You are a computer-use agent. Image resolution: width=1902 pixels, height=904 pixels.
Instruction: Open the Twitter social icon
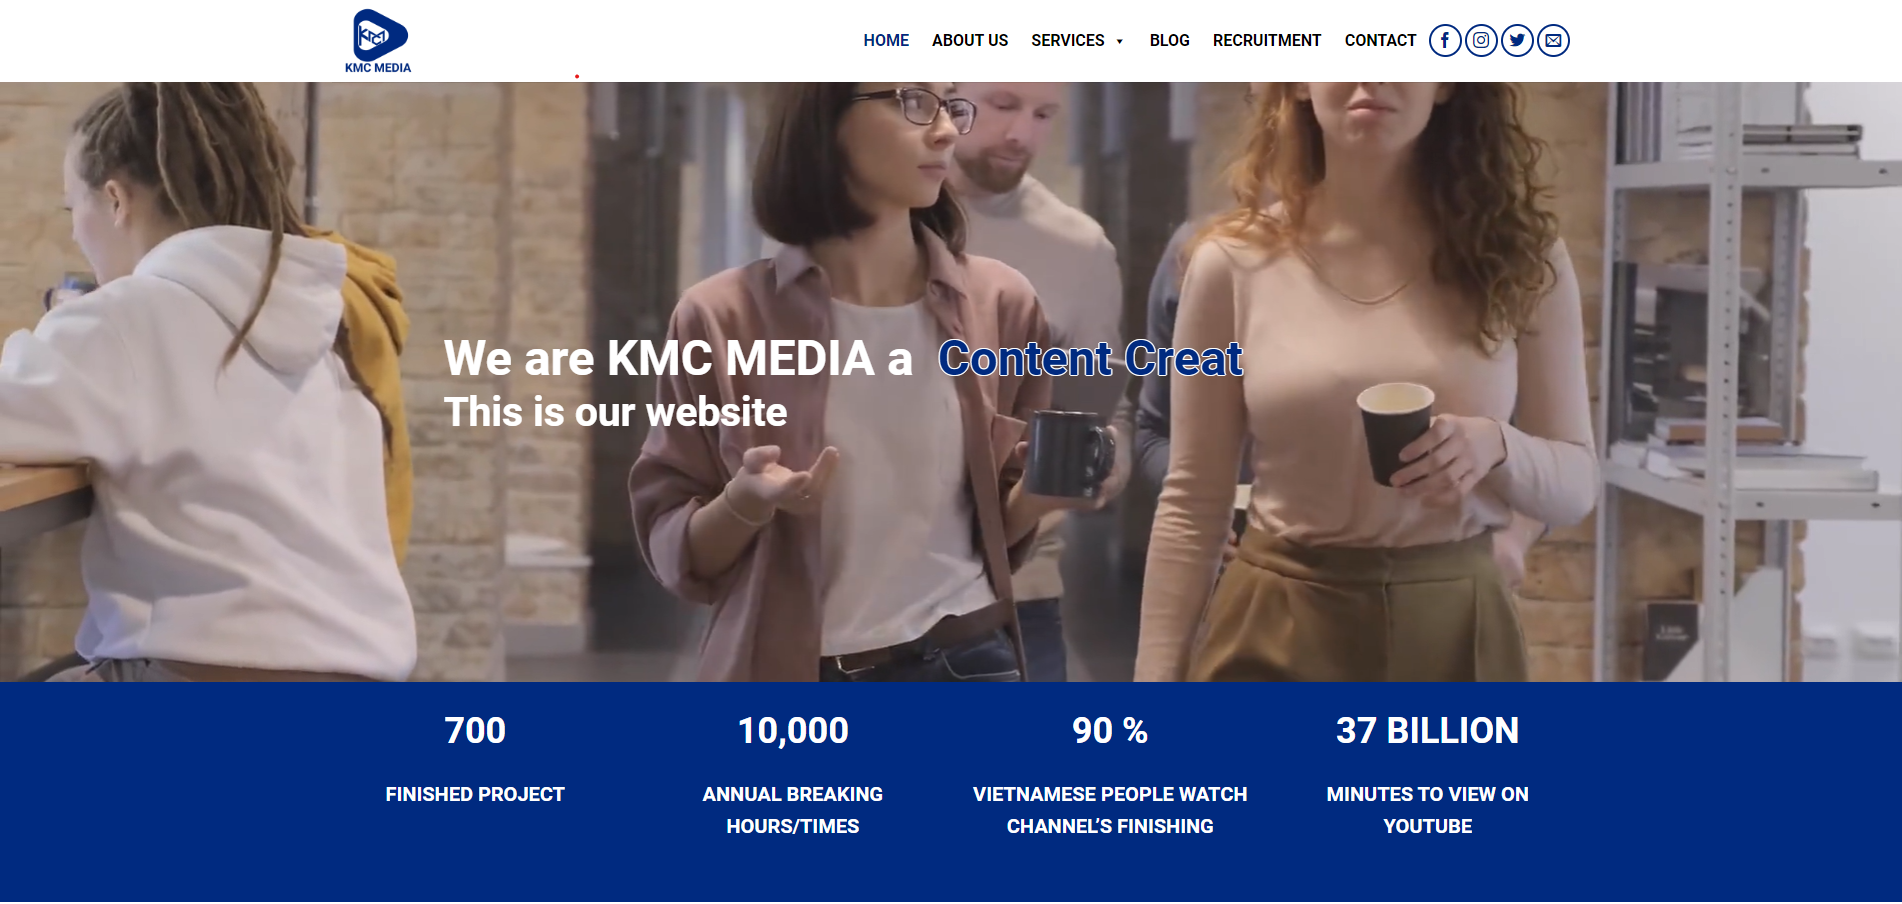click(1516, 41)
